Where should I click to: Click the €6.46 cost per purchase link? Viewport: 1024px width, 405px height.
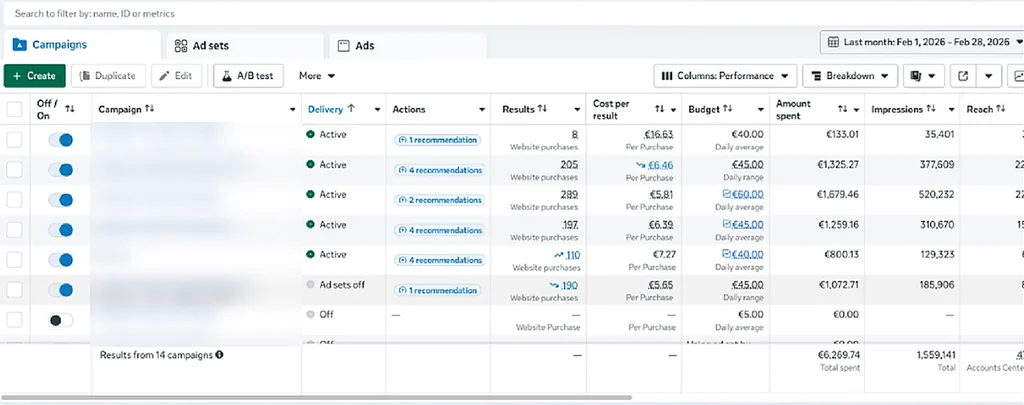[x=660, y=165]
